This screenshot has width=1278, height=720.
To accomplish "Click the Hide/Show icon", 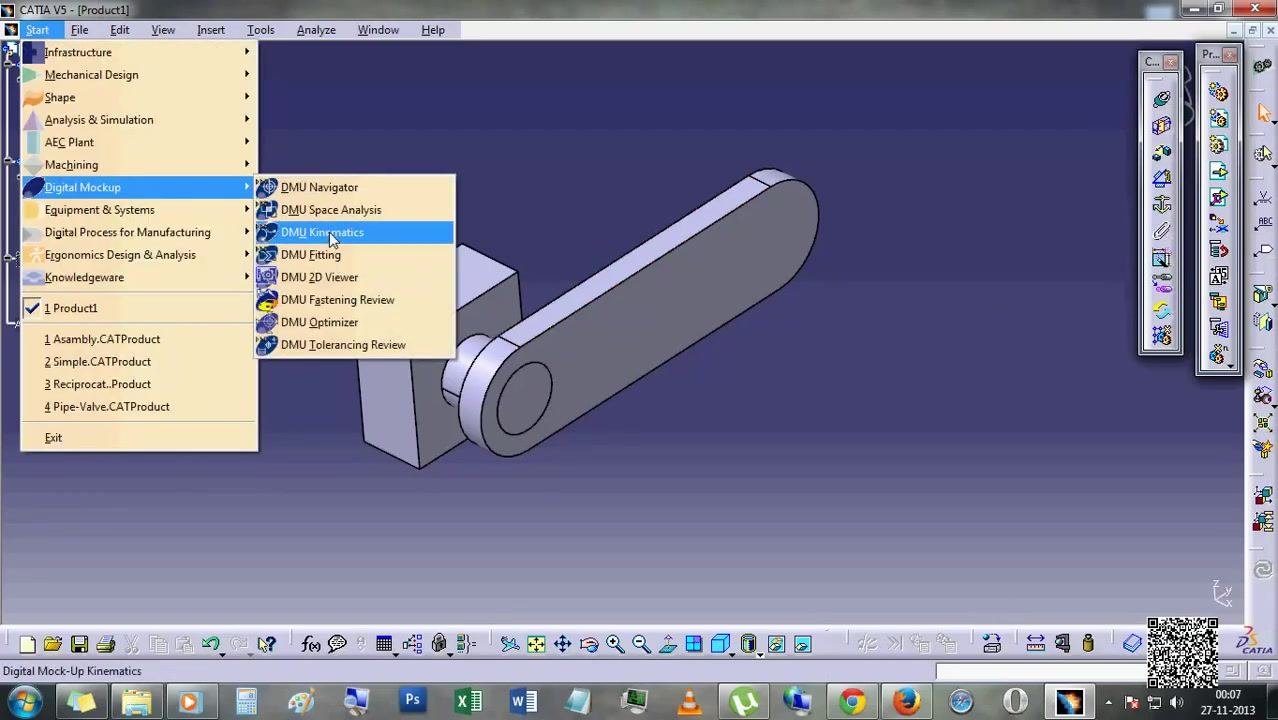I will coord(776,644).
